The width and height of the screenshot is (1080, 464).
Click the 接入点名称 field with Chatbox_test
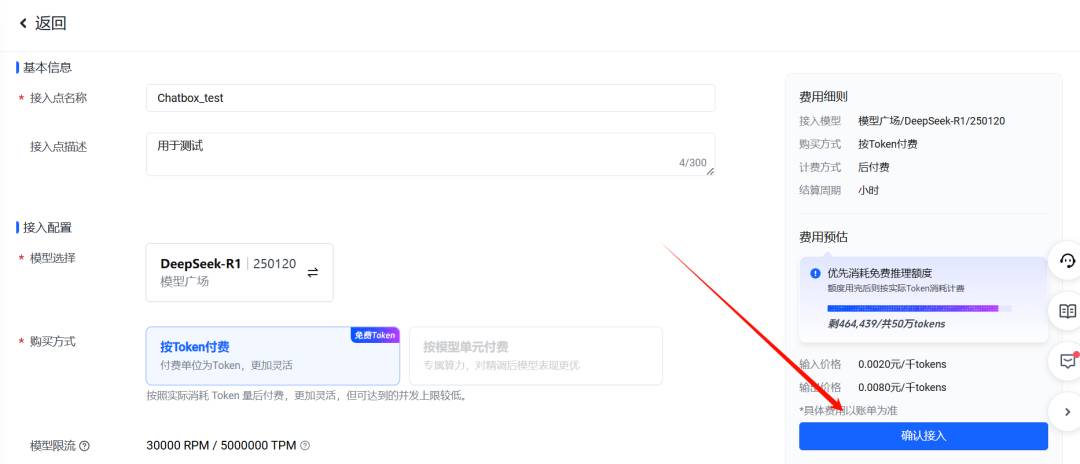pos(430,98)
